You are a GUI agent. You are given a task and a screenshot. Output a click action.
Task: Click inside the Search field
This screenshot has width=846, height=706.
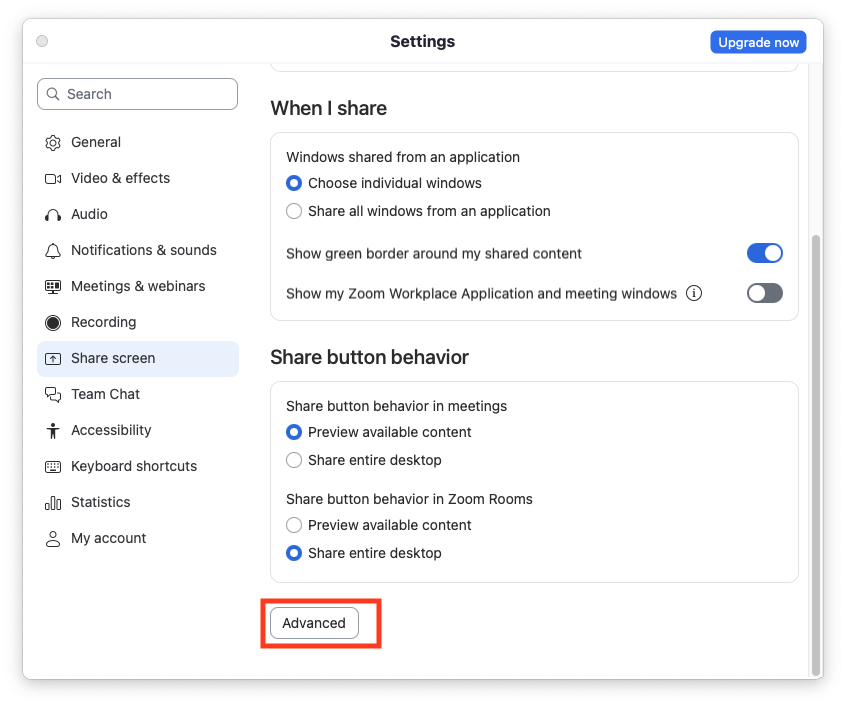(137, 93)
